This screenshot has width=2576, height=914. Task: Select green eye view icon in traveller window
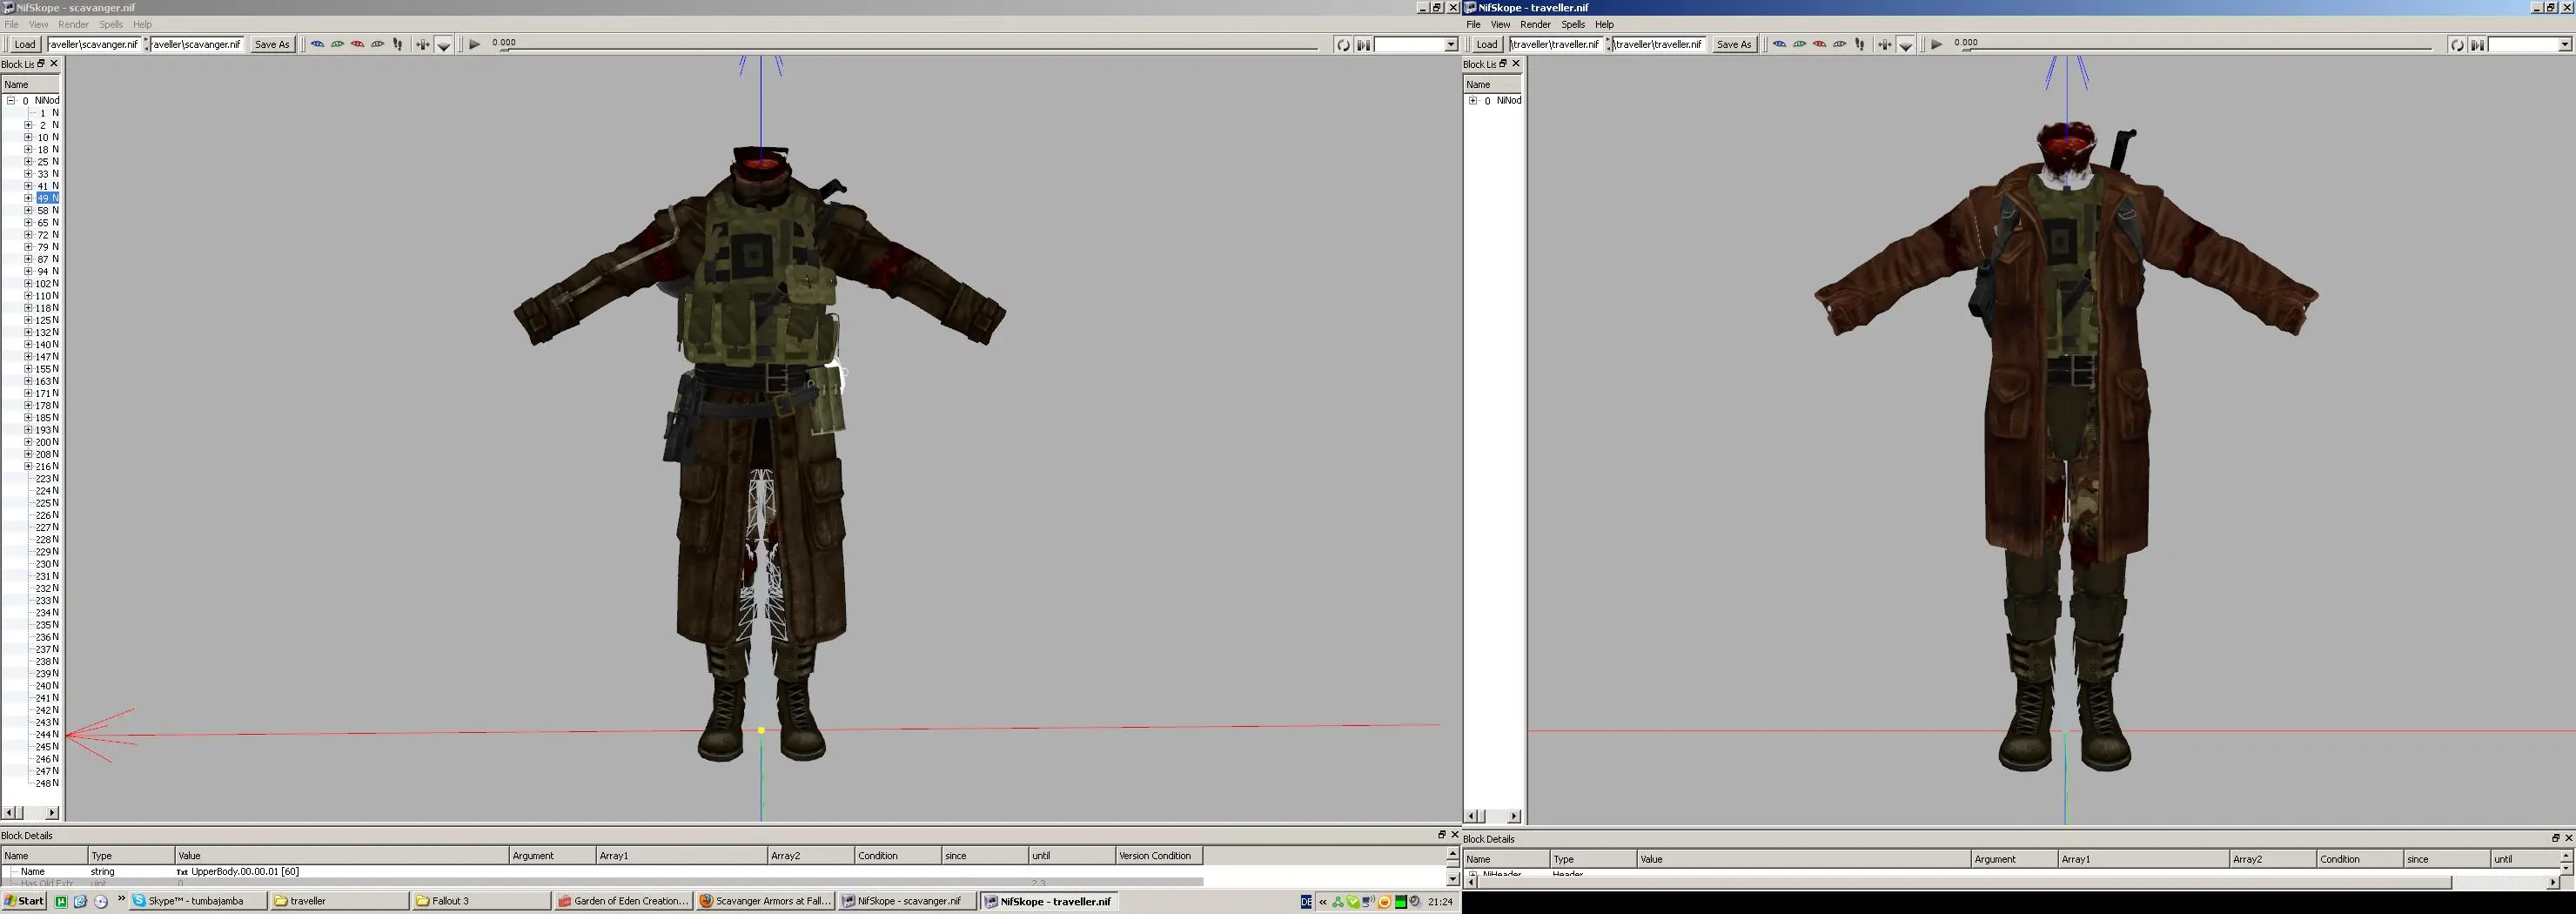(x=1799, y=44)
